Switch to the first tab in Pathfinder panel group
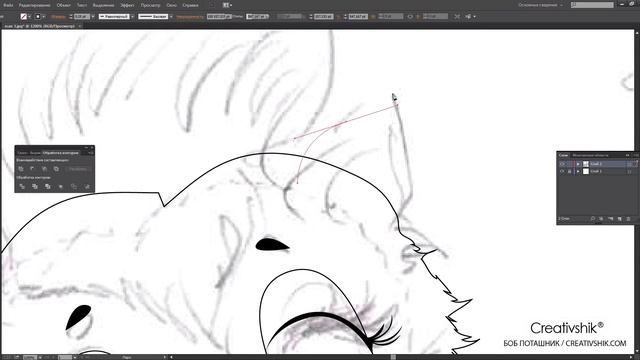The width and height of the screenshot is (640, 360). [22, 153]
